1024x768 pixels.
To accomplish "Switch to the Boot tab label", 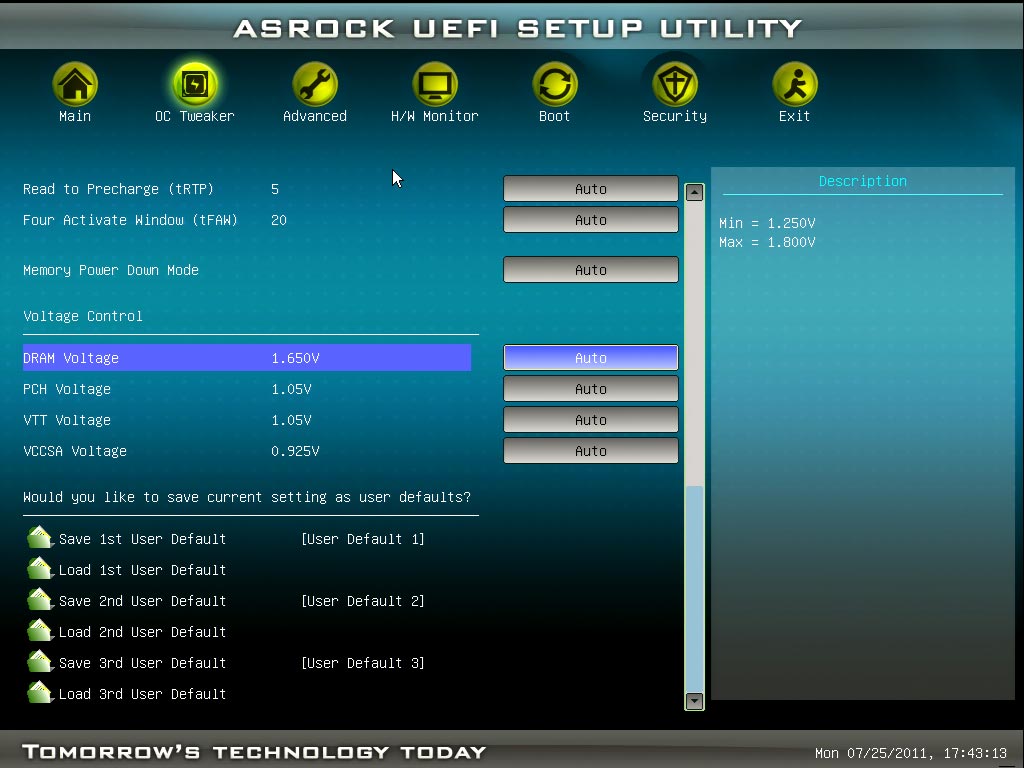I will (x=554, y=116).
